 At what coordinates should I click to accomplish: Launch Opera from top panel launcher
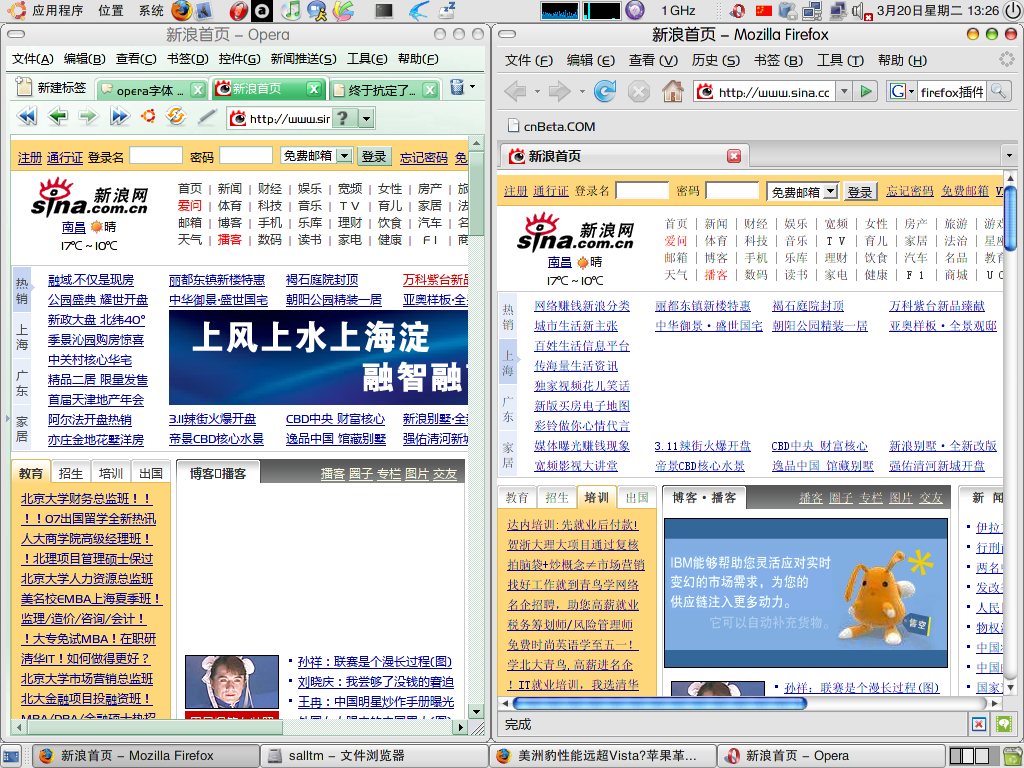tap(238, 10)
